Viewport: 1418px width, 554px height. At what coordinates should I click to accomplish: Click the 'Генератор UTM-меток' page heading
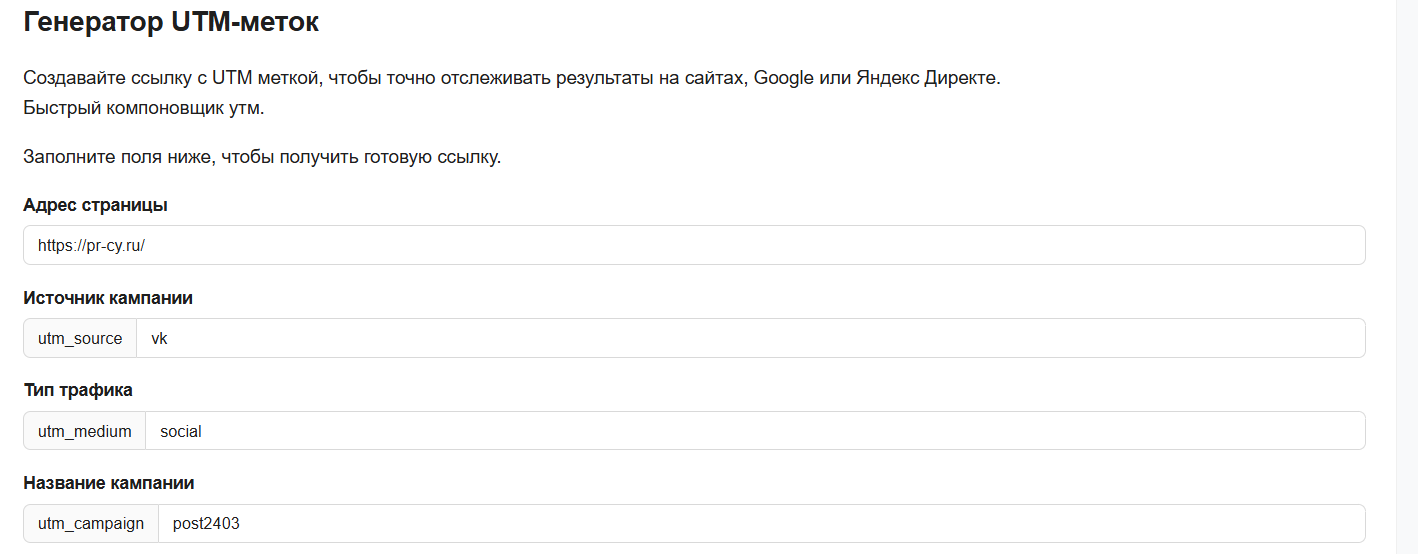(171, 22)
